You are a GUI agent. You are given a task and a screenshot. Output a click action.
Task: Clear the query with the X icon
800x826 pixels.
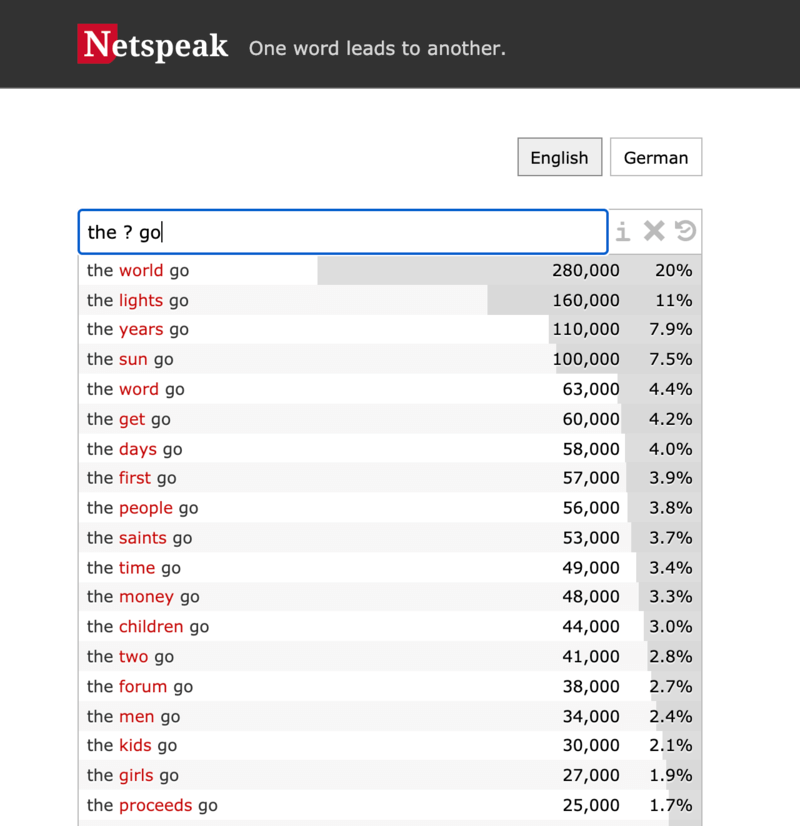pyautogui.click(x=654, y=232)
